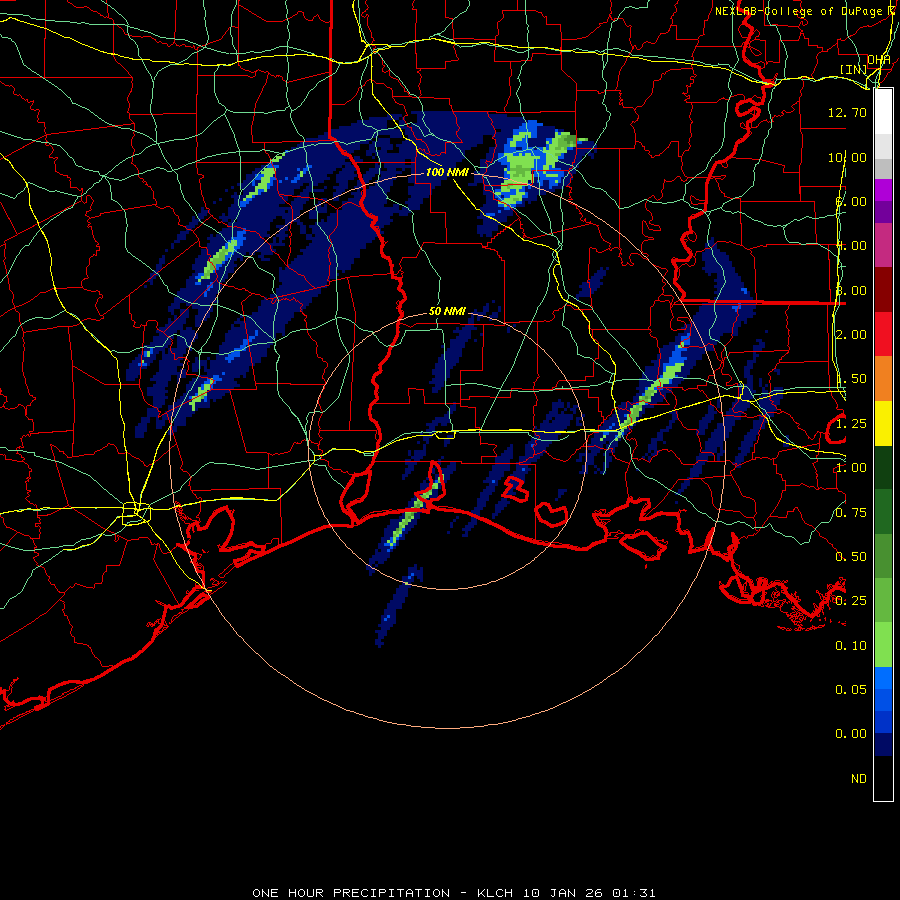Viewport: 900px width, 900px height.
Task: Select the yellow legend swatch at 1.25
Action: tap(883, 423)
